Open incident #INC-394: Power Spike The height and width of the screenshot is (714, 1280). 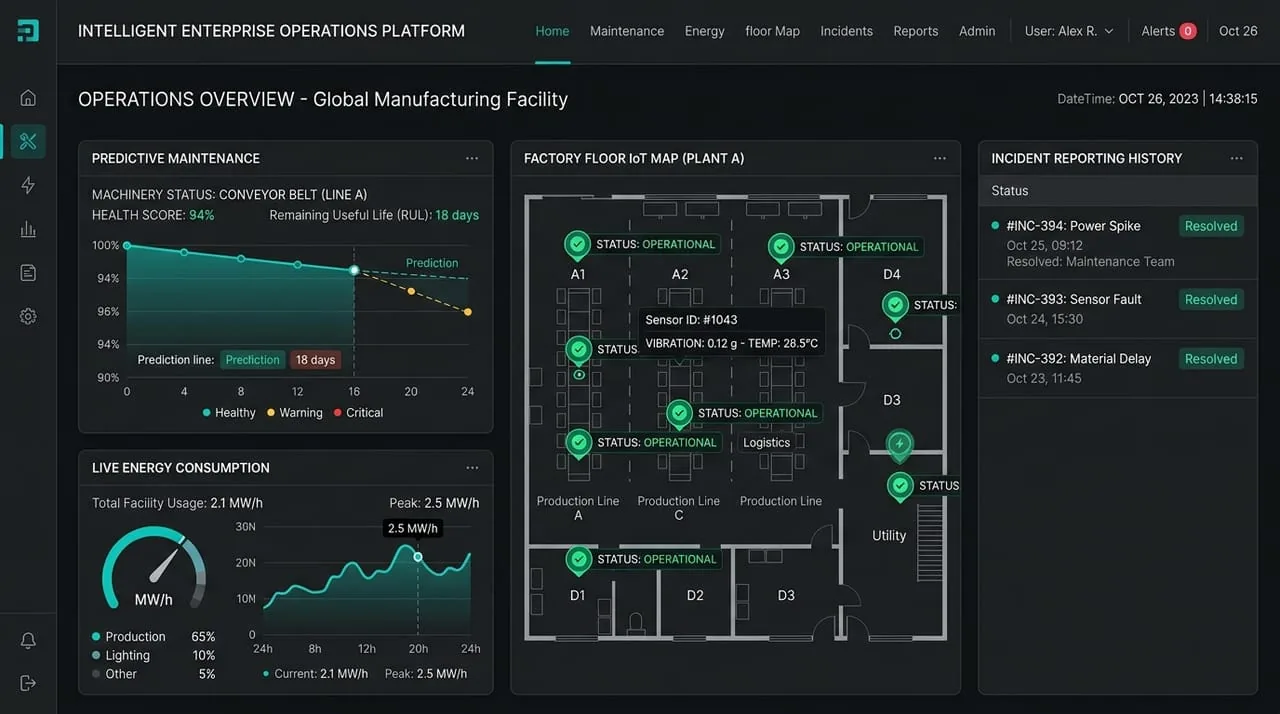point(1117,243)
